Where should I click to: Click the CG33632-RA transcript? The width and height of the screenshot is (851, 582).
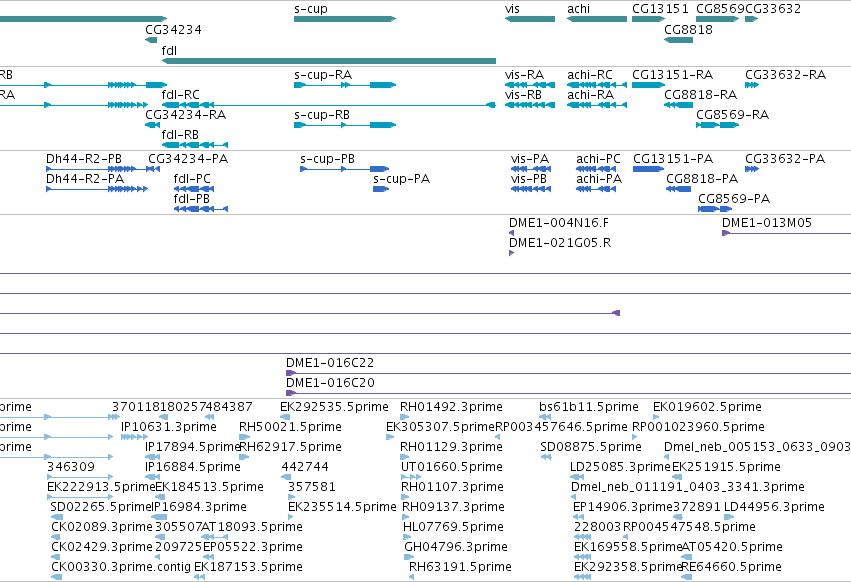point(752,85)
